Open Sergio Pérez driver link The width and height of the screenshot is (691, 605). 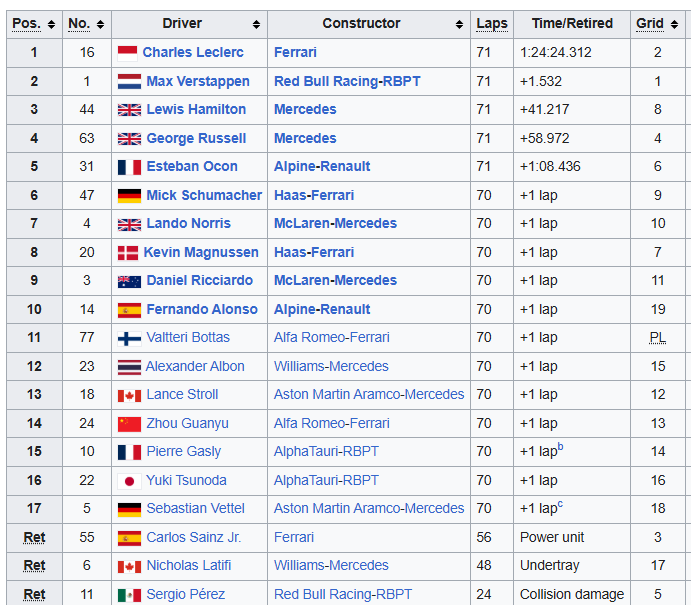click(x=186, y=594)
